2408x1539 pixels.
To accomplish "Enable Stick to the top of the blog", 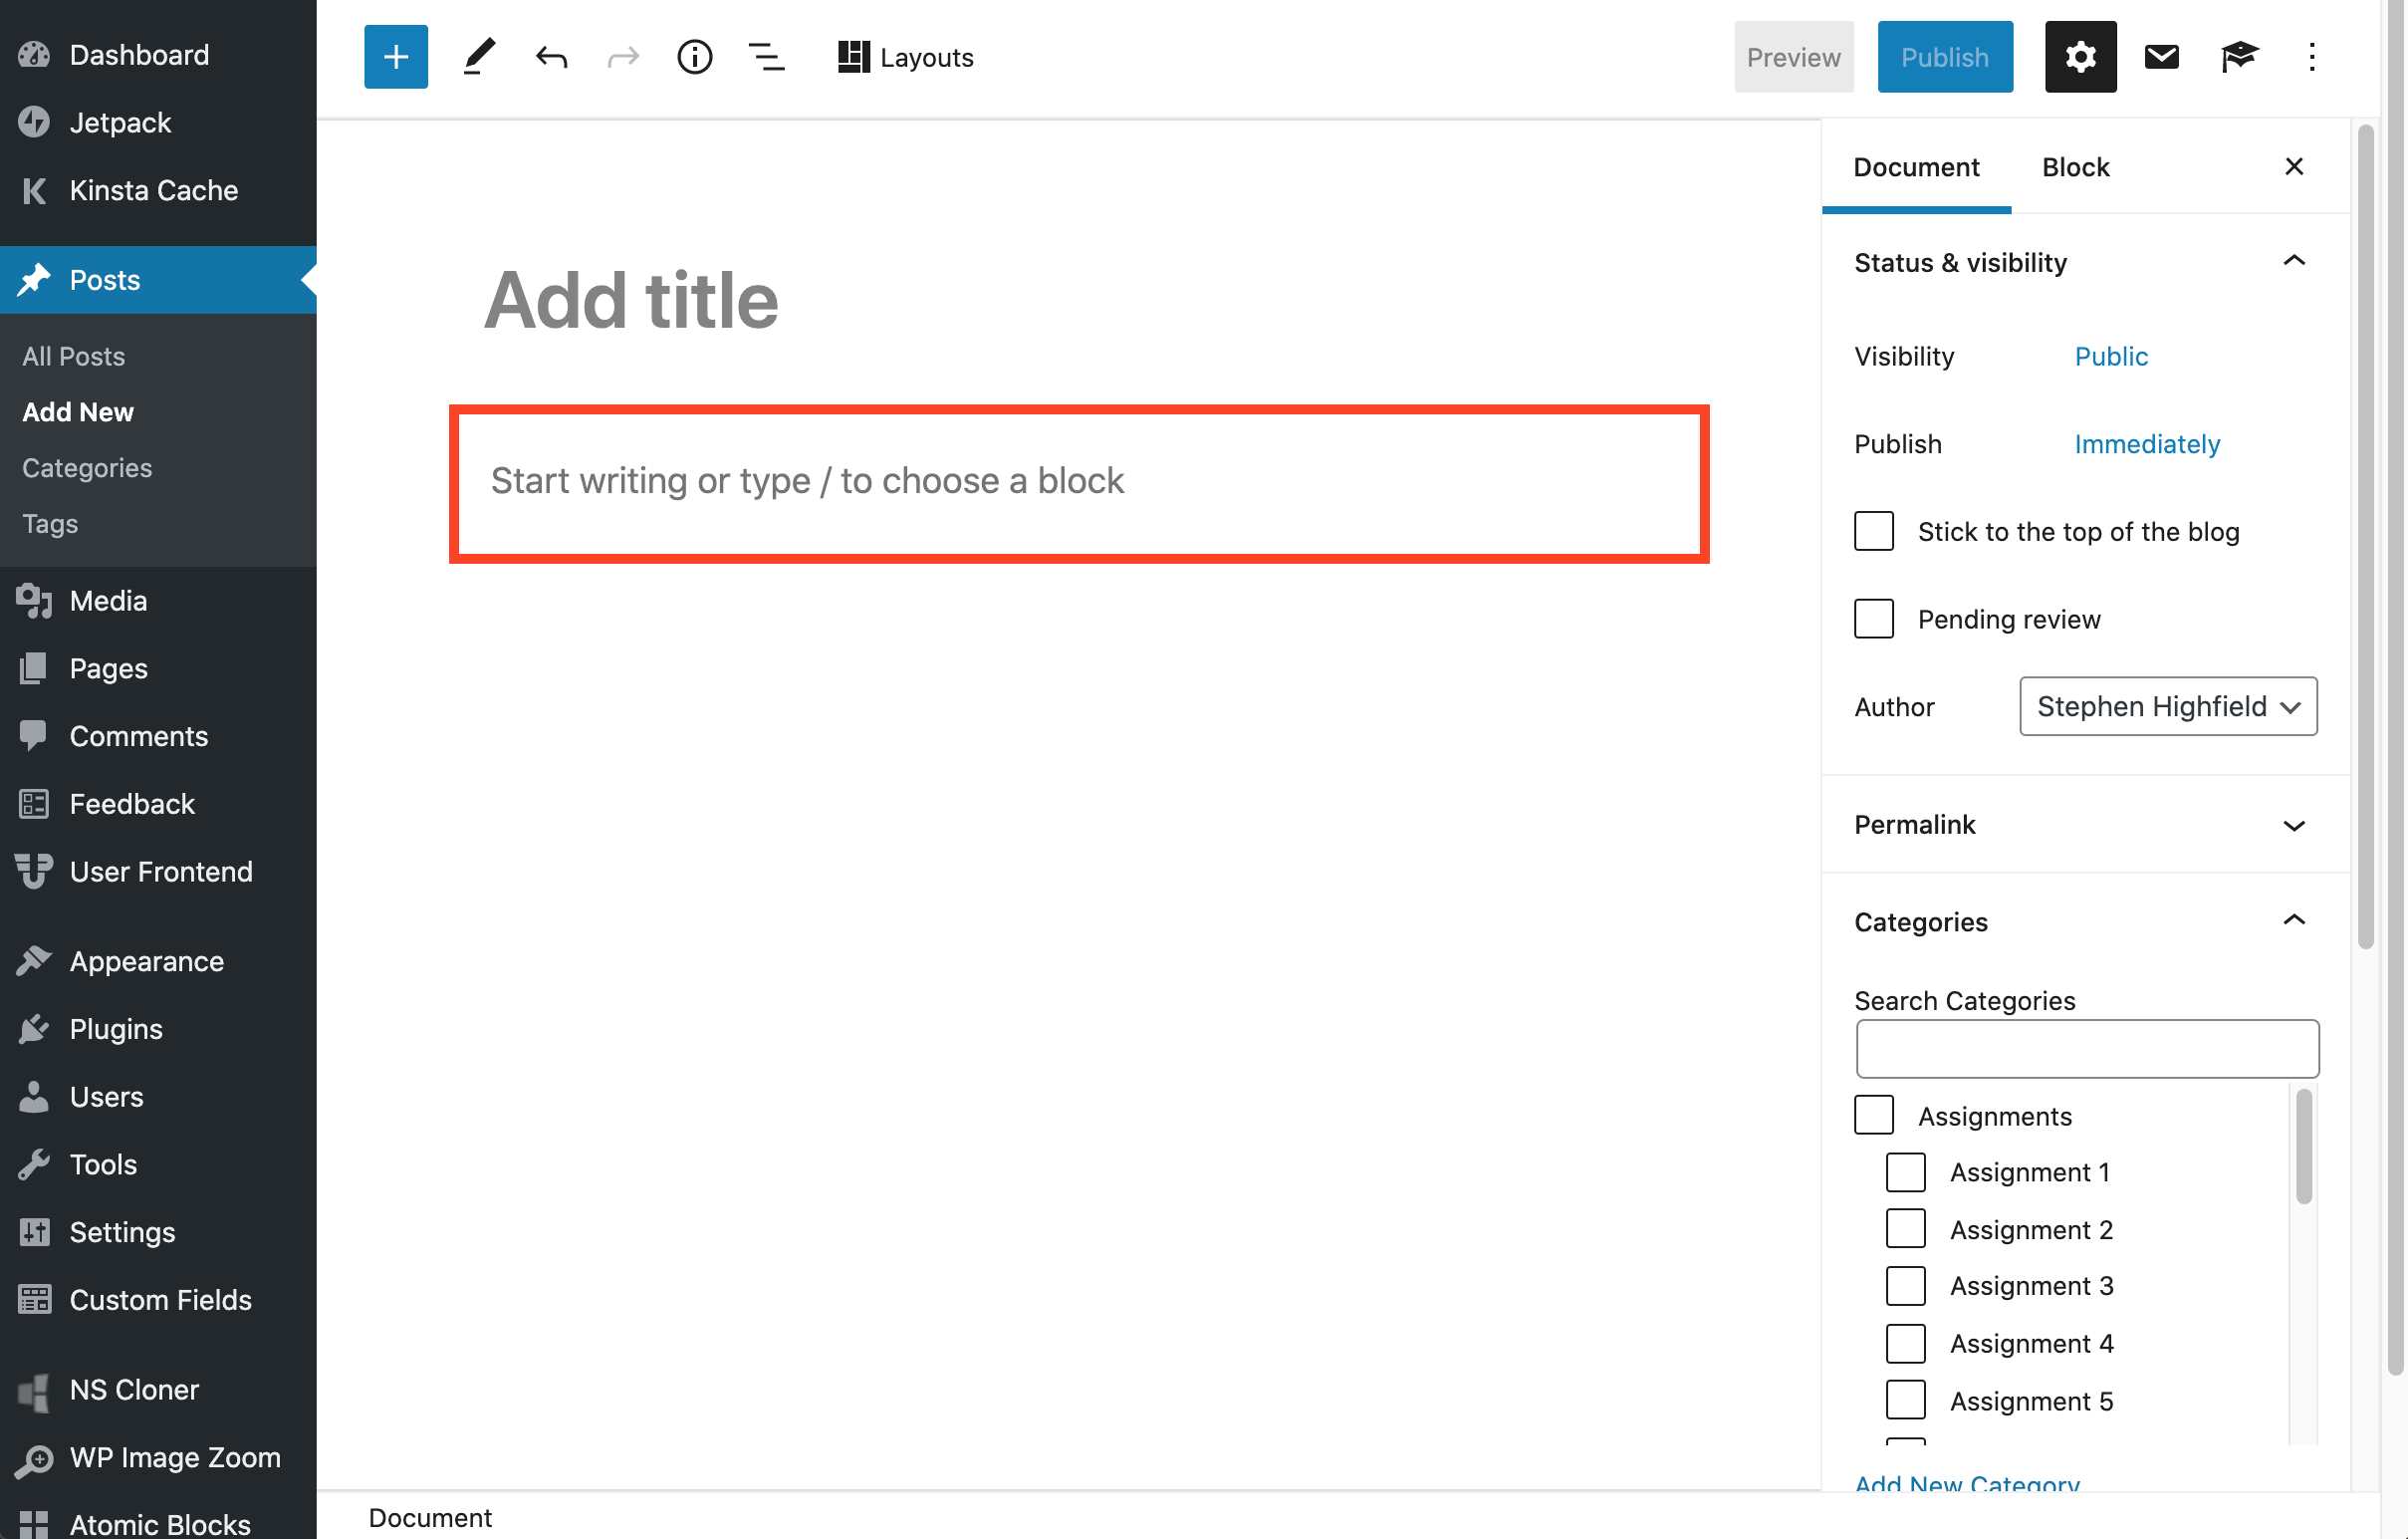I will coord(1873,531).
